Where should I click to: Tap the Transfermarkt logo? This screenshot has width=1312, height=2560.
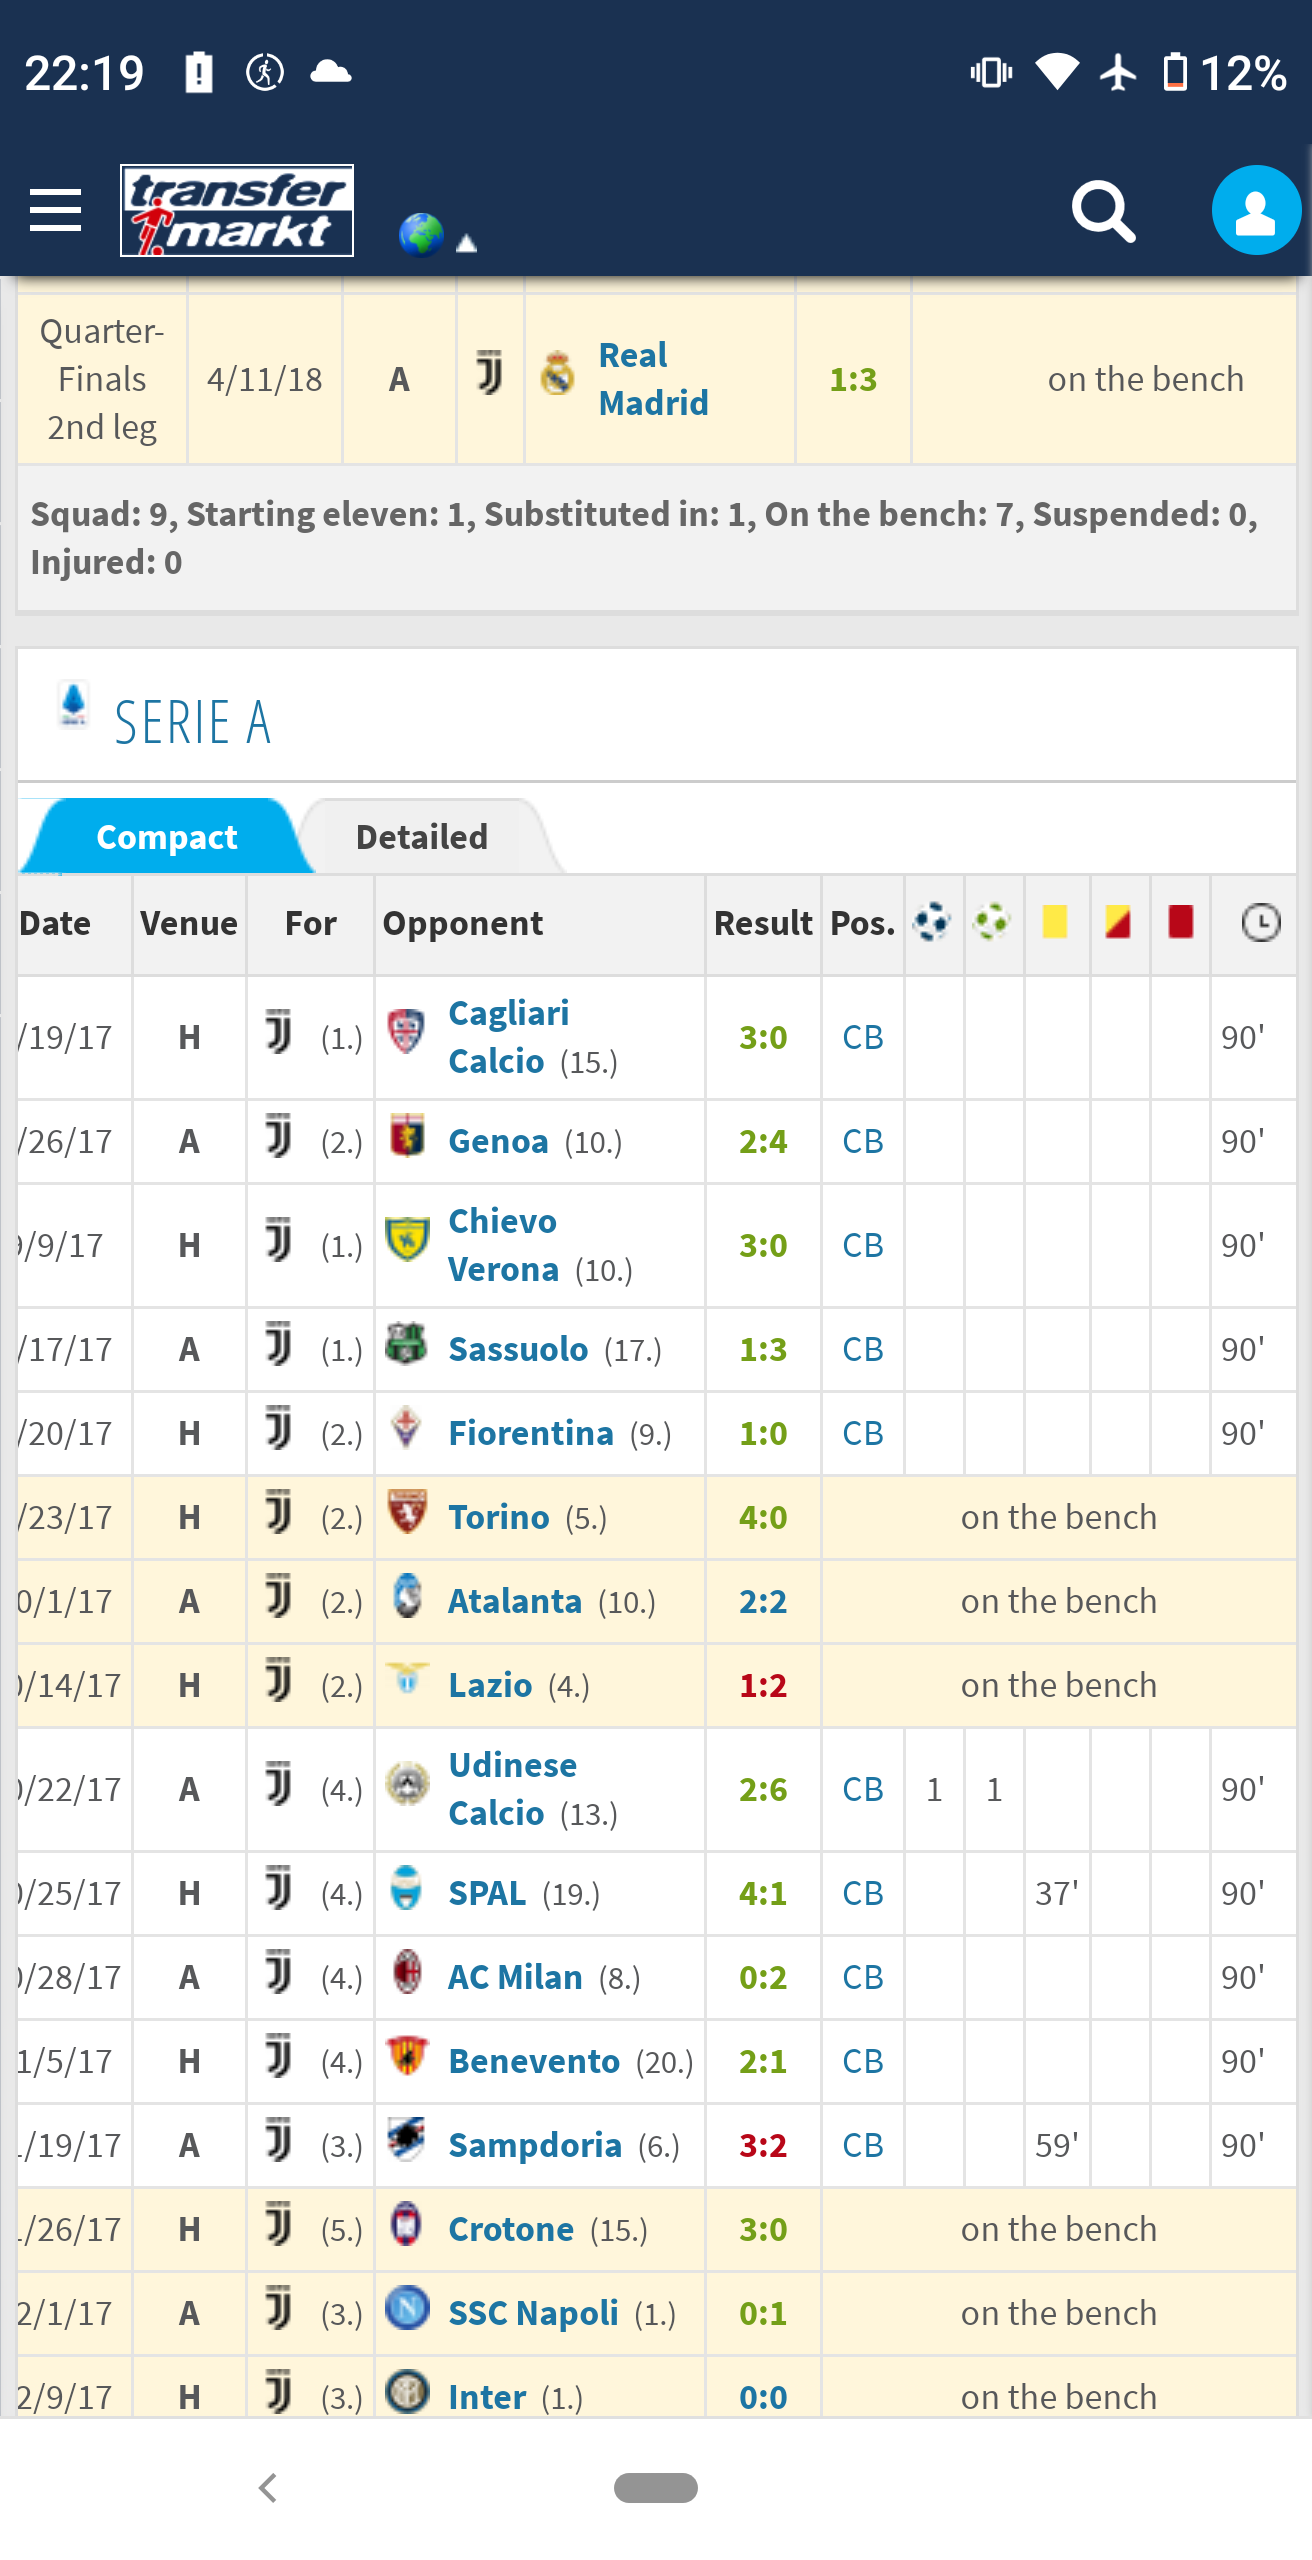tap(237, 210)
